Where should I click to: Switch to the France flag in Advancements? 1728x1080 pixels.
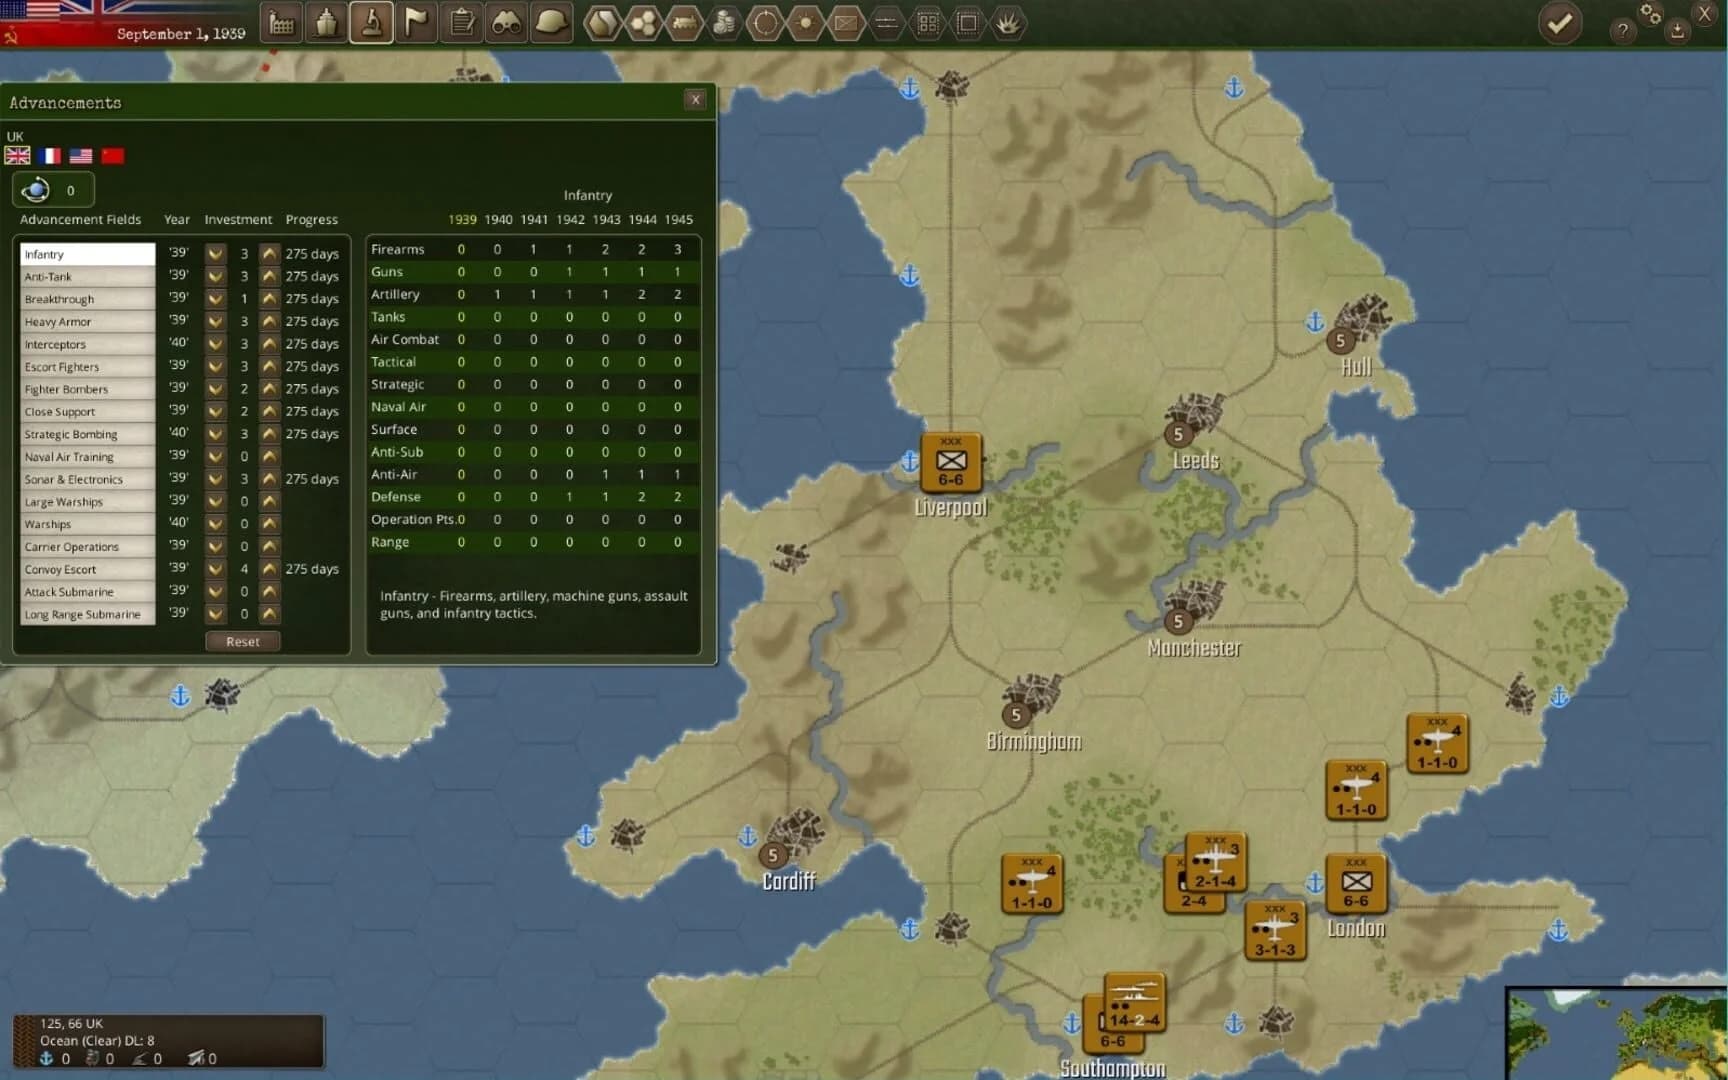48,155
